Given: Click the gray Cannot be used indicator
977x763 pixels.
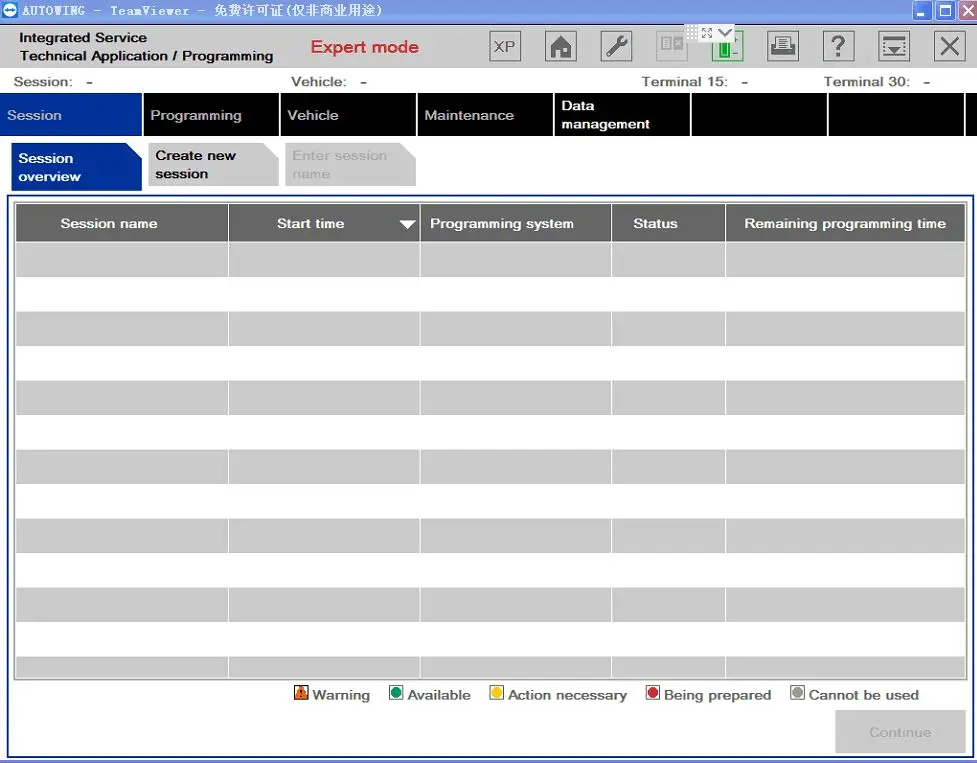Looking at the screenshot, I should (x=797, y=693).
